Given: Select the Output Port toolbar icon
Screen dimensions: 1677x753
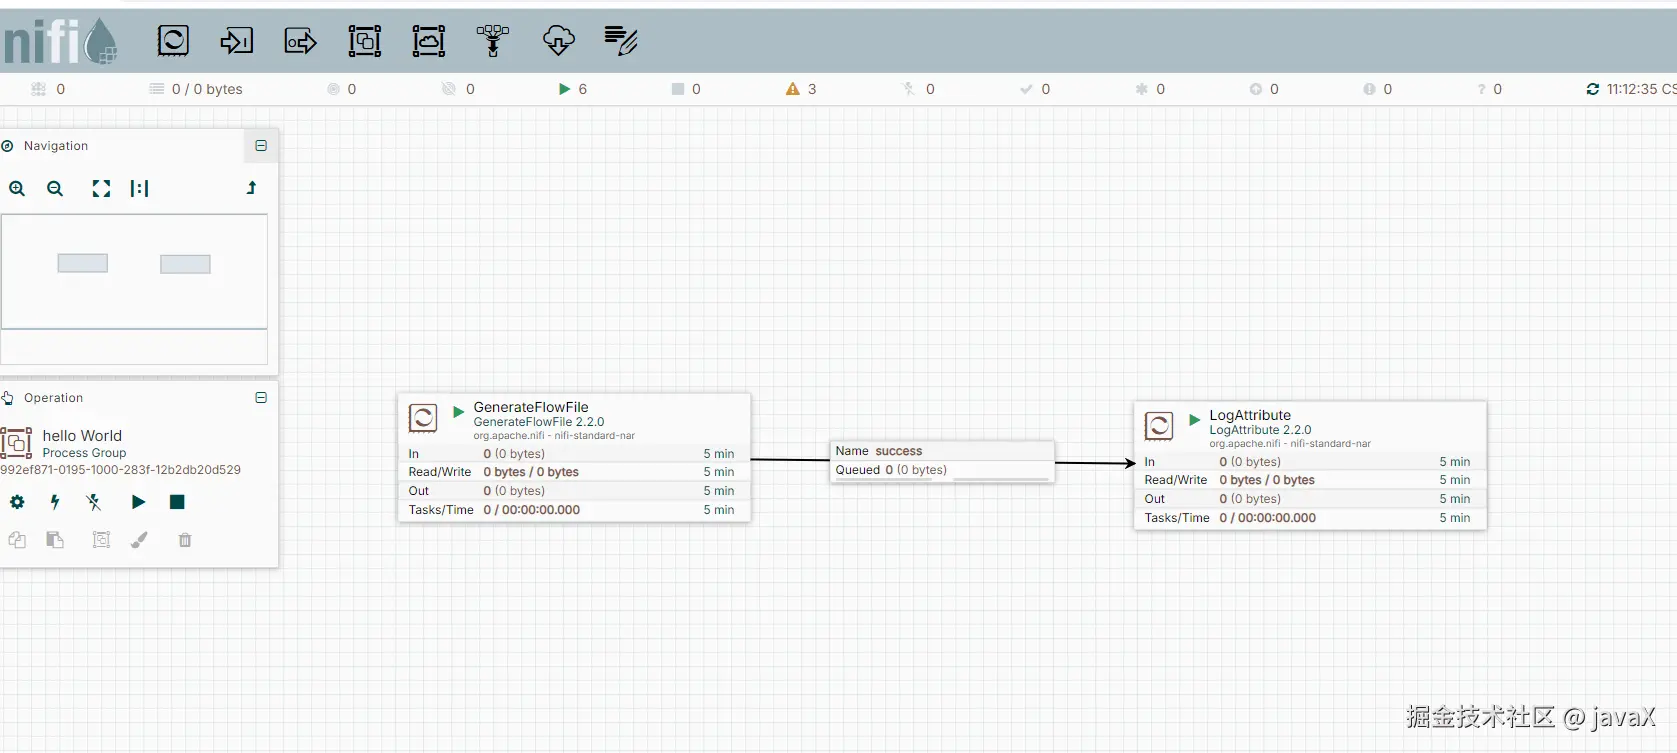Looking at the screenshot, I should pyautogui.click(x=301, y=41).
